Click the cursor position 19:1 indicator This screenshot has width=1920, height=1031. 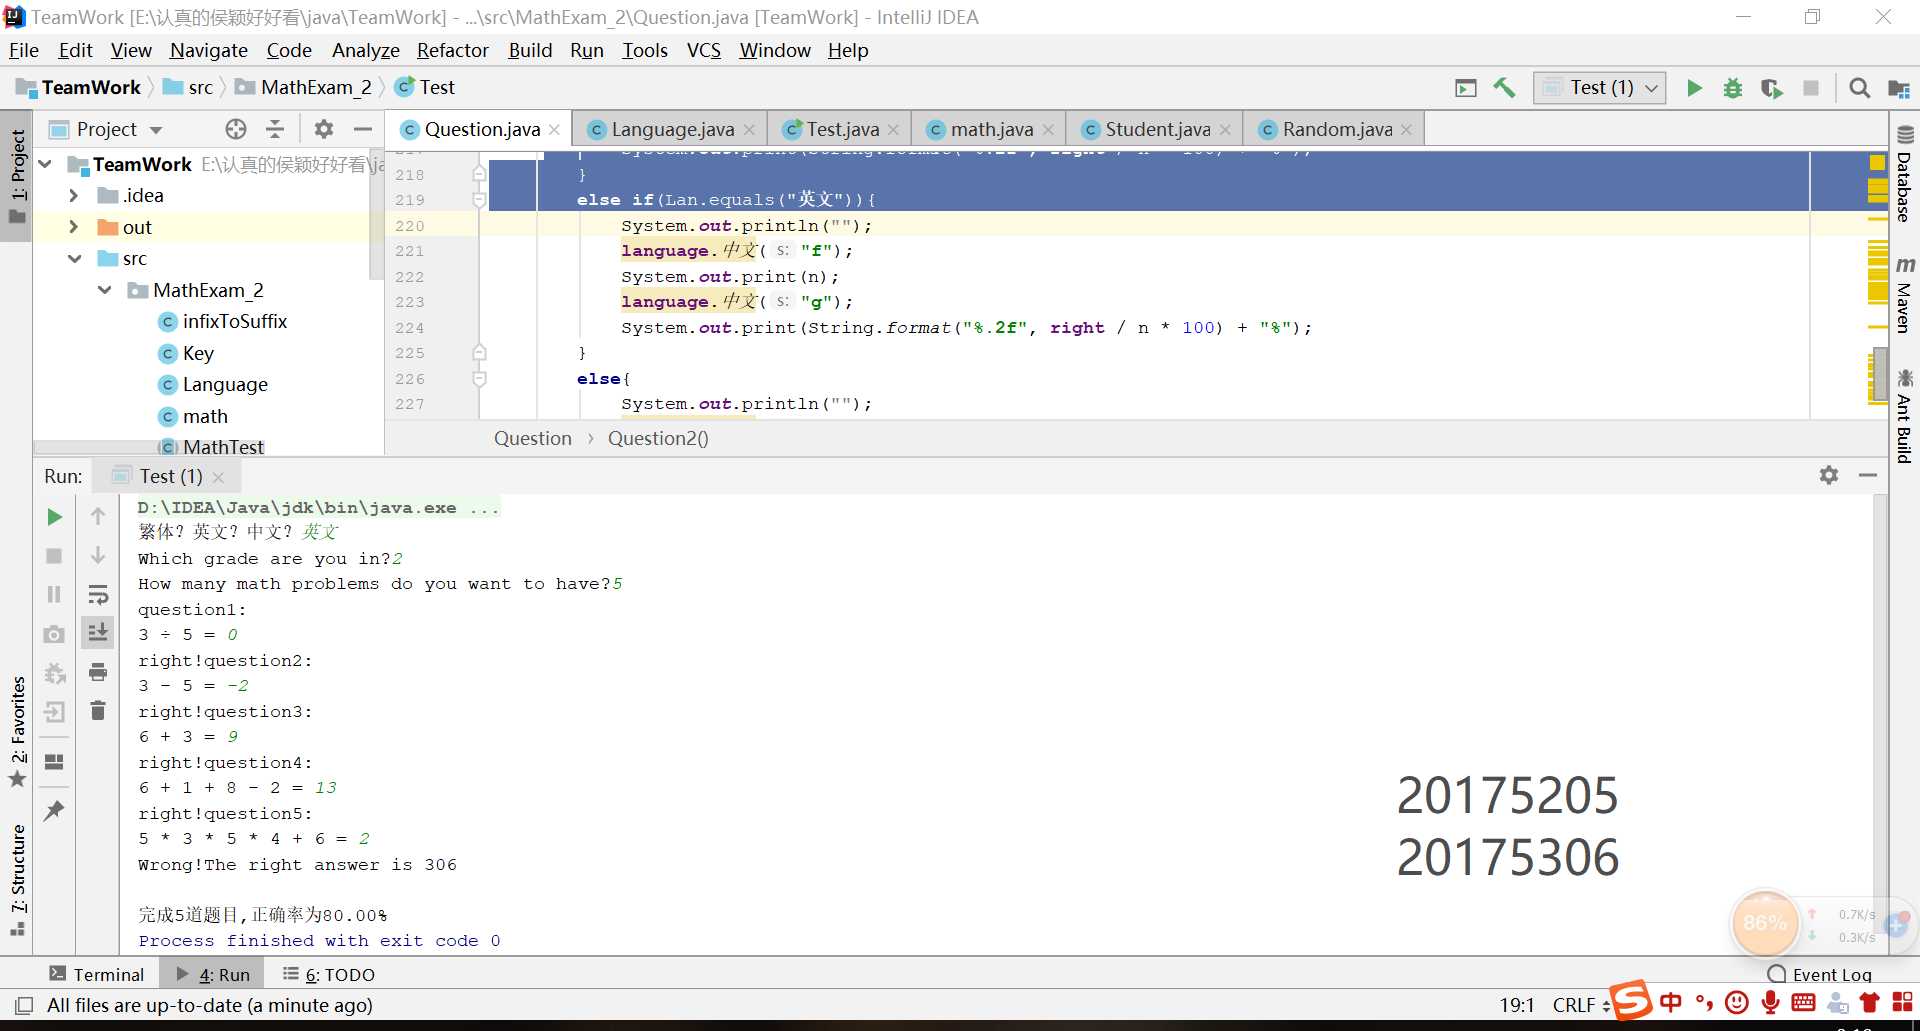pyautogui.click(x=1516, y=1006)
